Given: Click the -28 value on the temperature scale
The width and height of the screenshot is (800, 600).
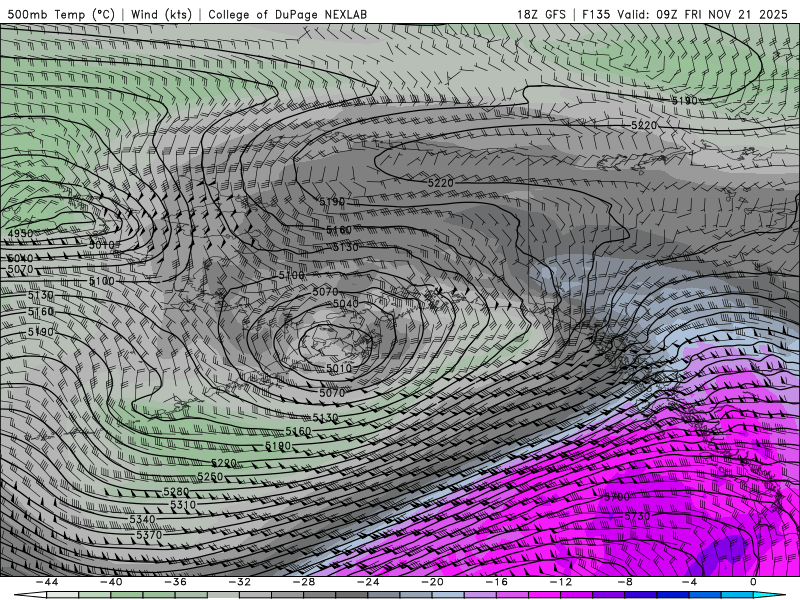Looking at the screenshot, I should point(304,582).
